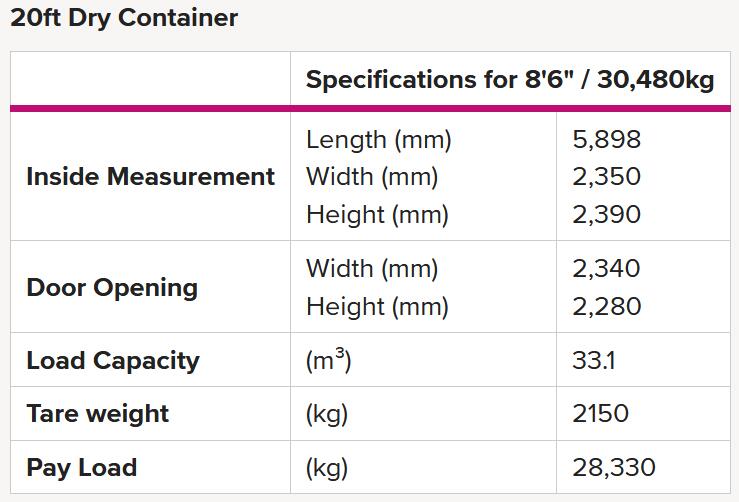Click the 'Door Opening' row label
739x502 pixels.
(112, 288)
